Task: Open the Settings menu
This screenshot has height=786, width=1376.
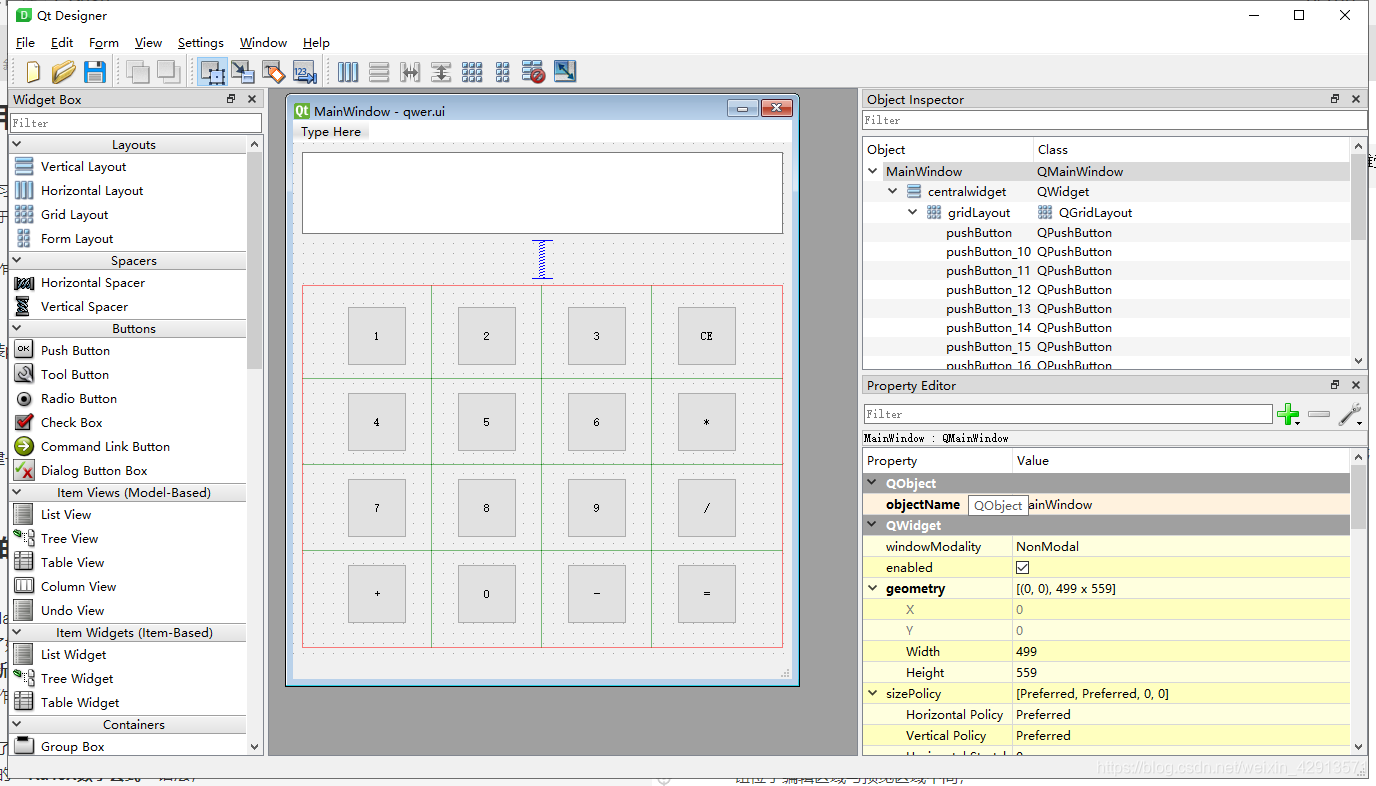Action: click(x=201, y=43)
